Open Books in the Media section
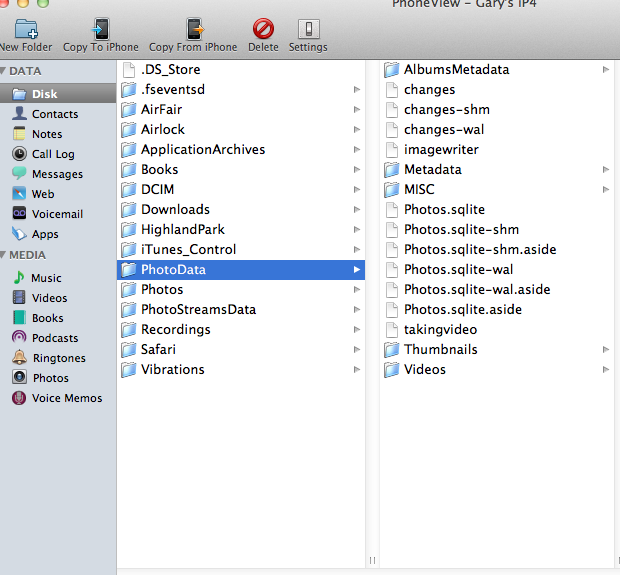This screenshot has height=575, width=620. tap(58, 318)
